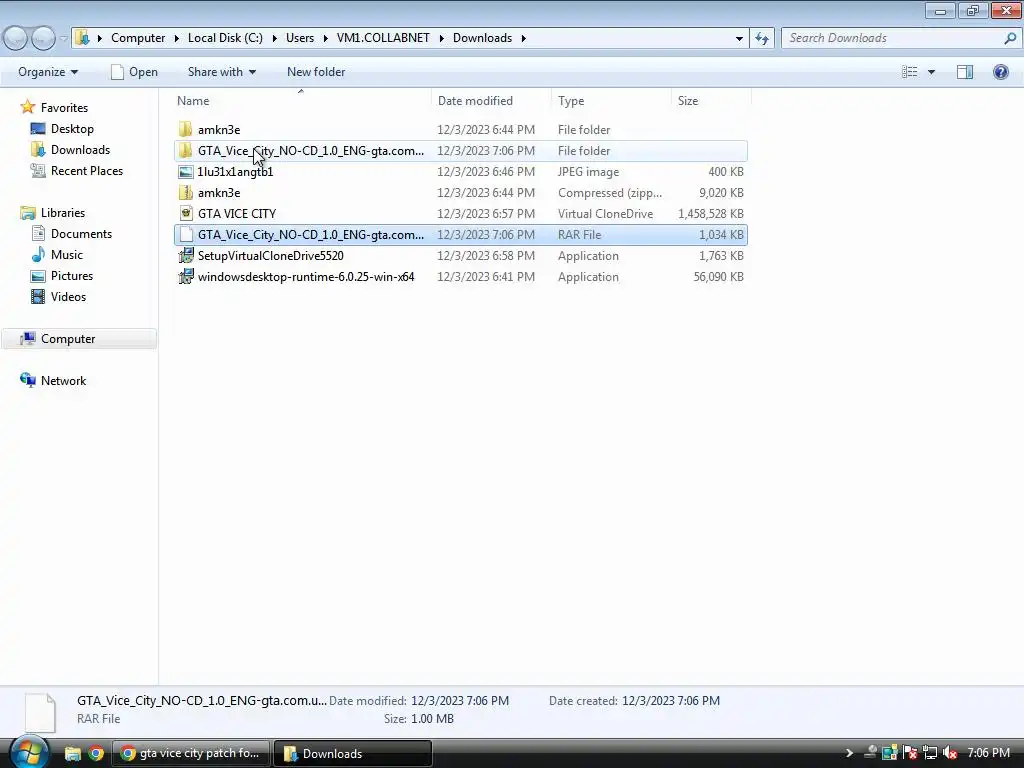Click the 1,458,528 KB size value
Screen dimensions: 1024x768
[711, 214]
